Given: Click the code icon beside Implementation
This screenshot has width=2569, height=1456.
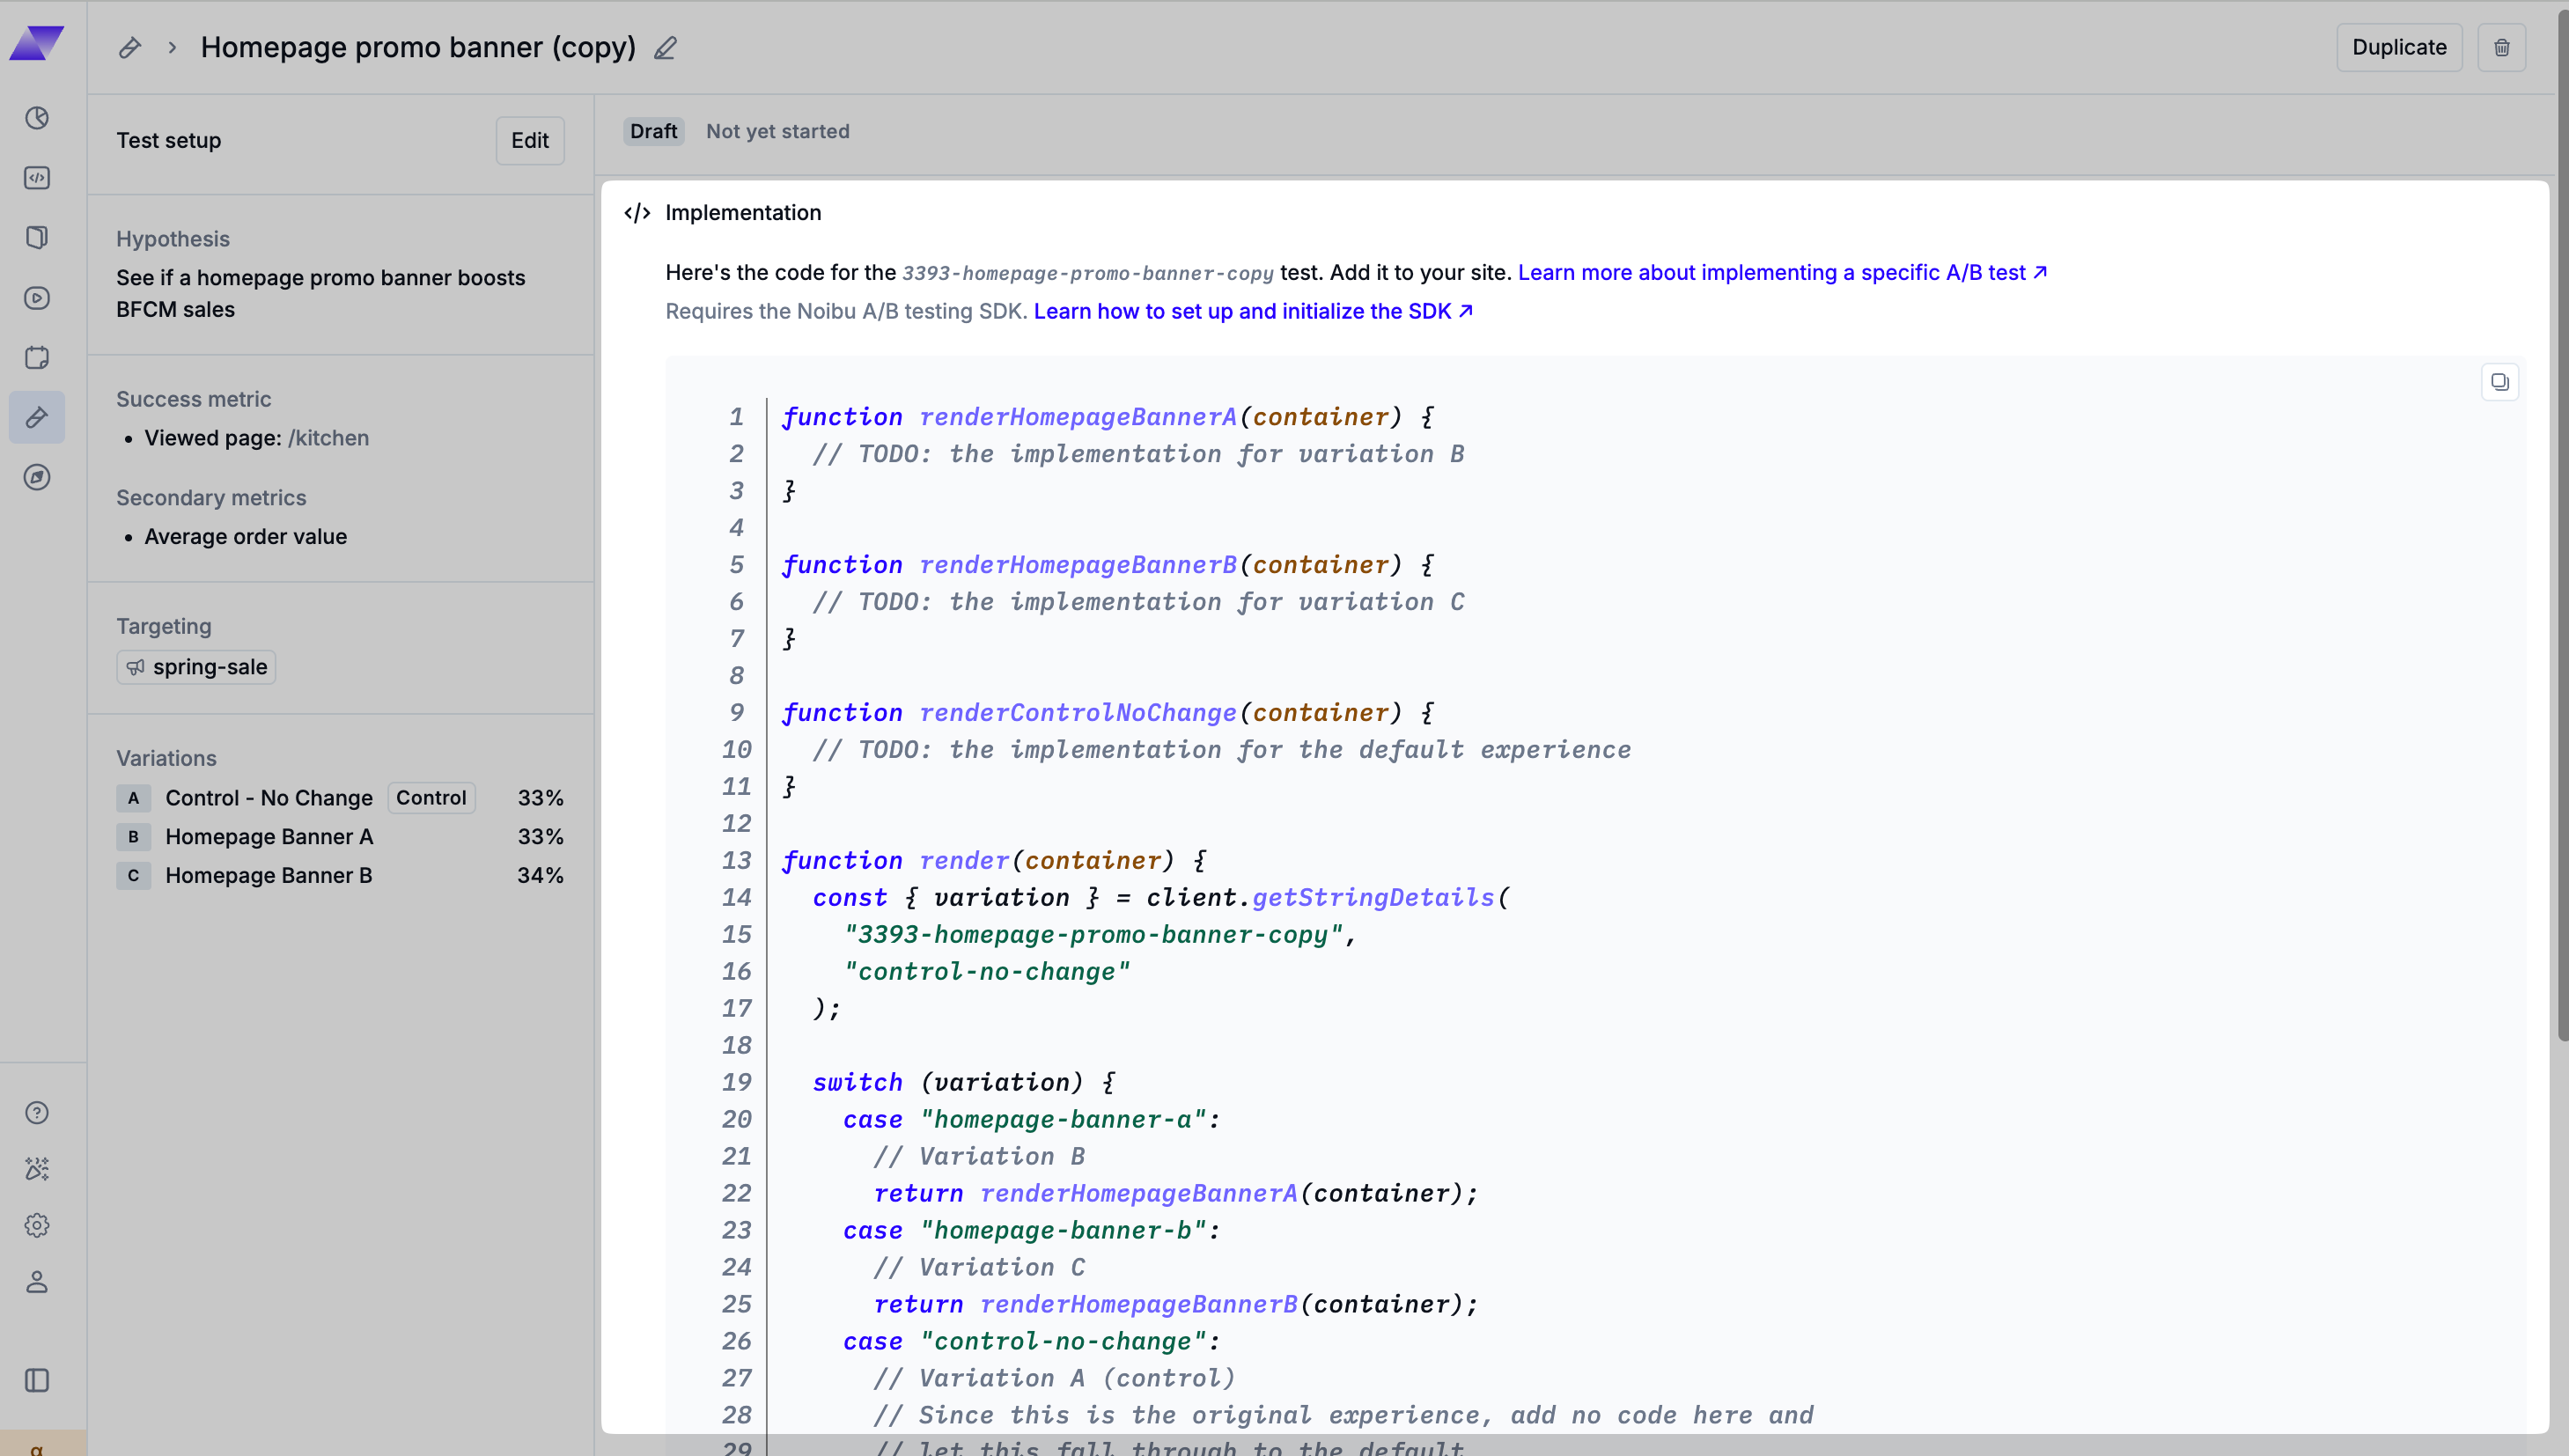Looking at the screenshot, I should point(637,213).
